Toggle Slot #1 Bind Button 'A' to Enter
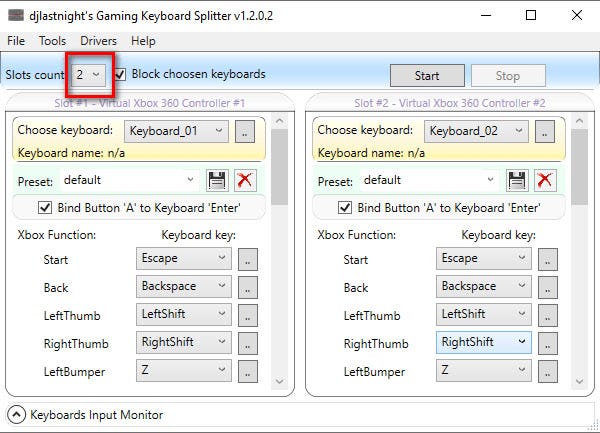600x433 pixels. pyautogui.click(x=45, y=208)
